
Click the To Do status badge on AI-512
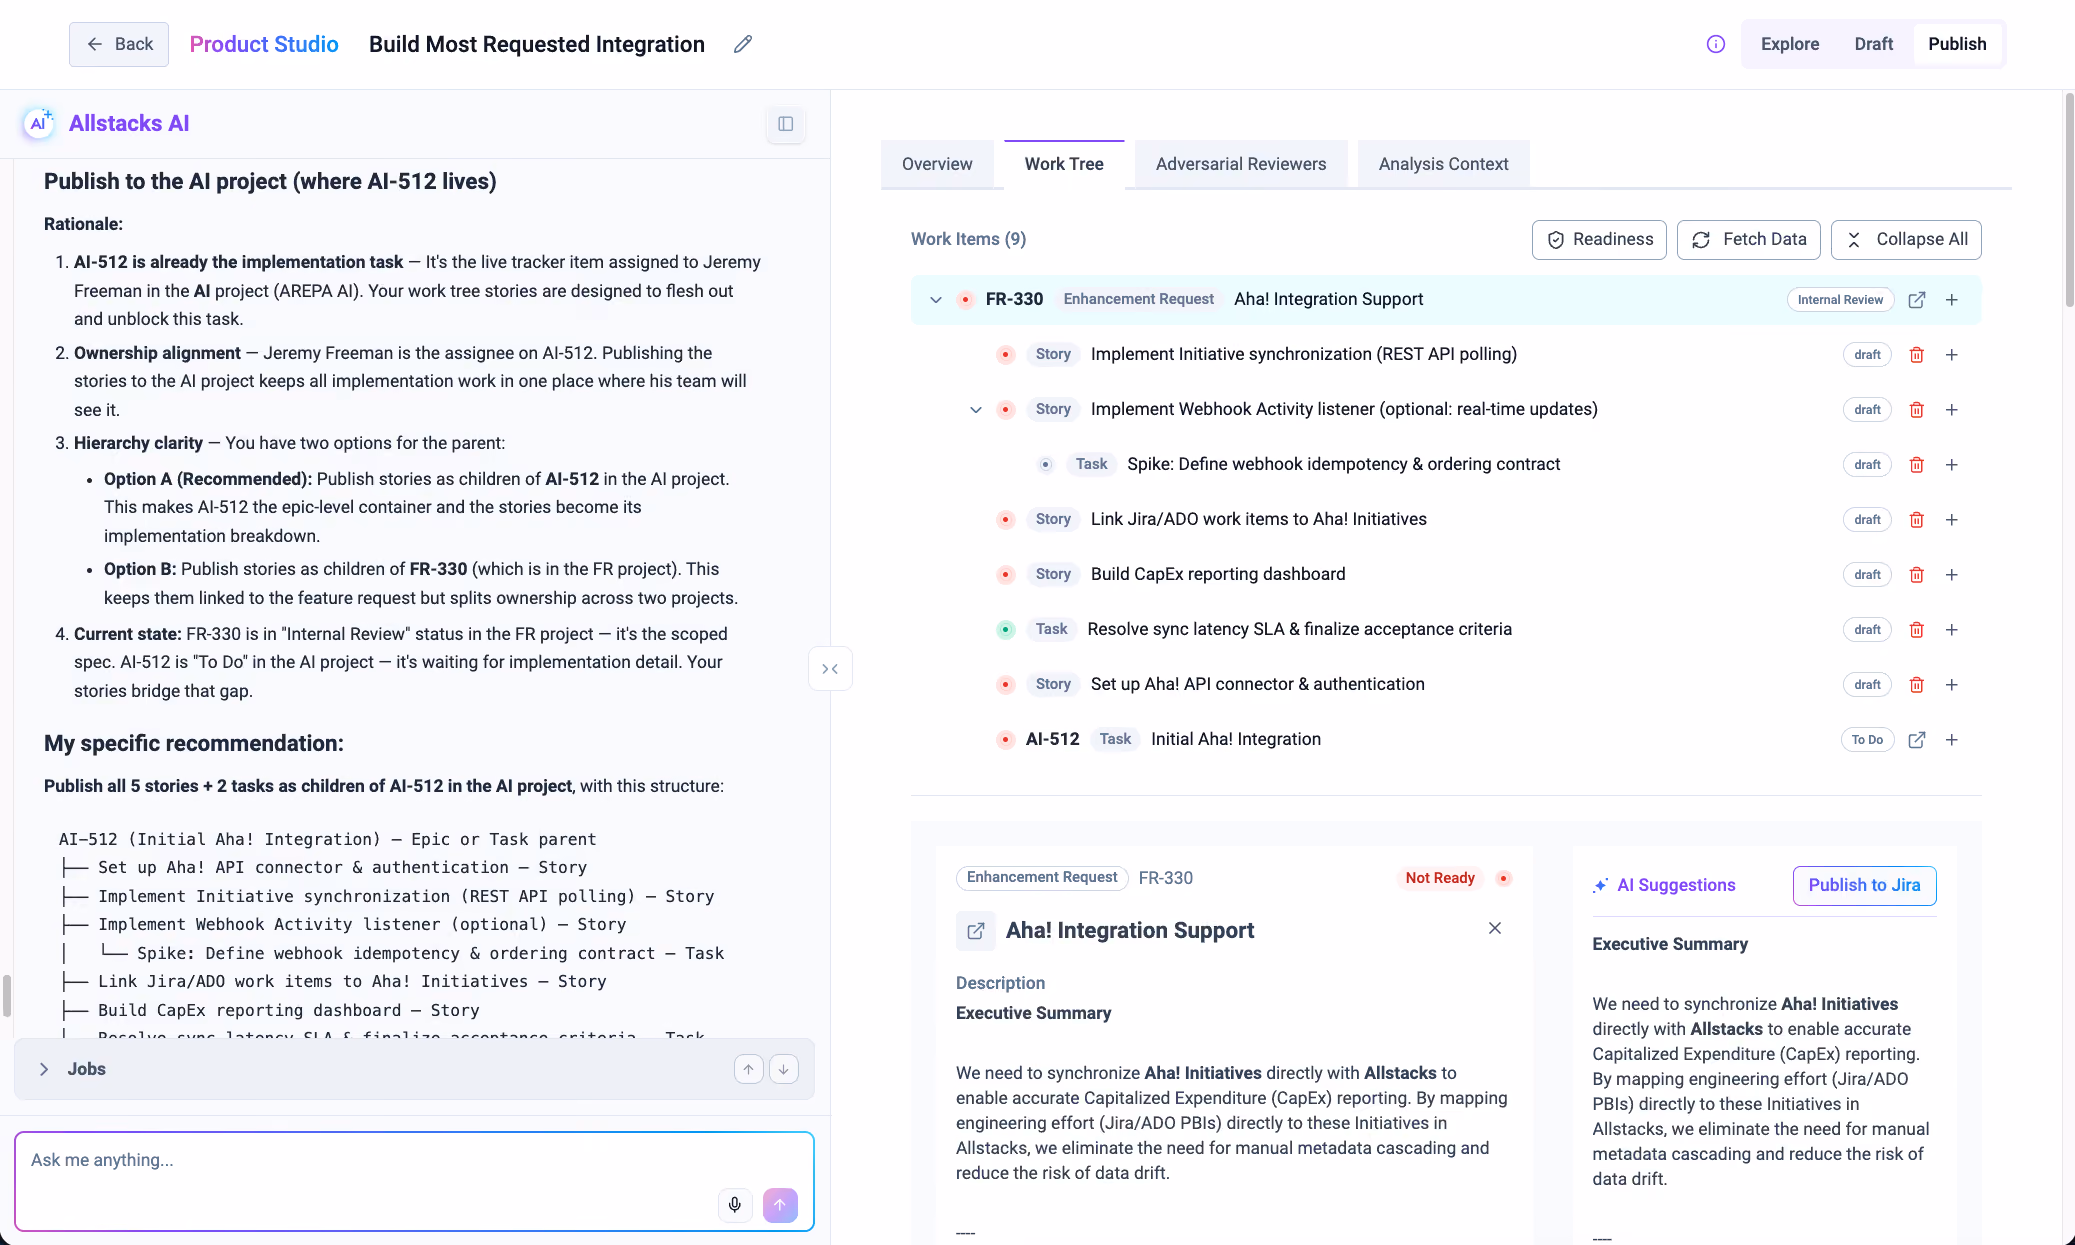tap(1867, 740)
